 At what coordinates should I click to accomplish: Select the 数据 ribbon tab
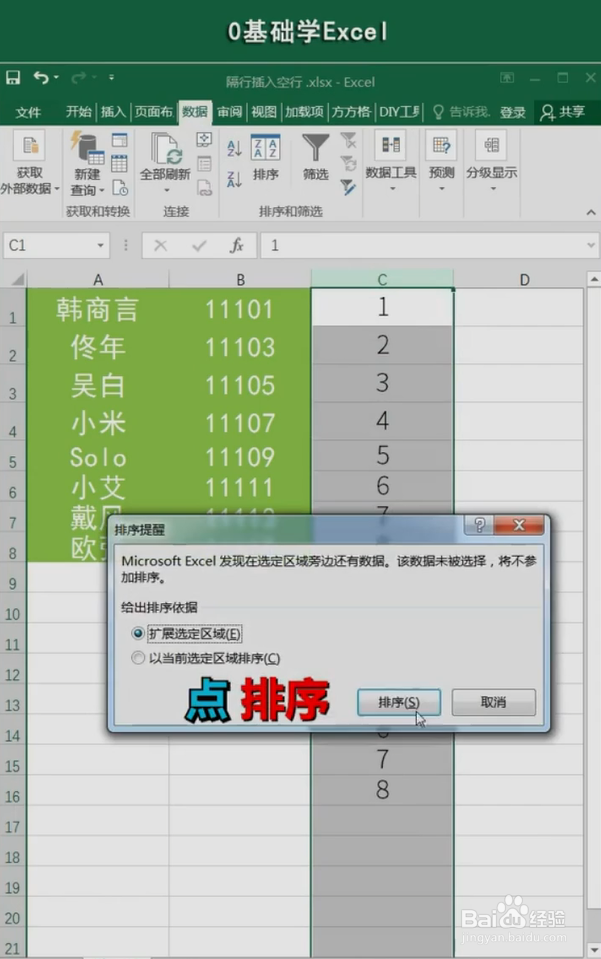(x=194, y=111)
